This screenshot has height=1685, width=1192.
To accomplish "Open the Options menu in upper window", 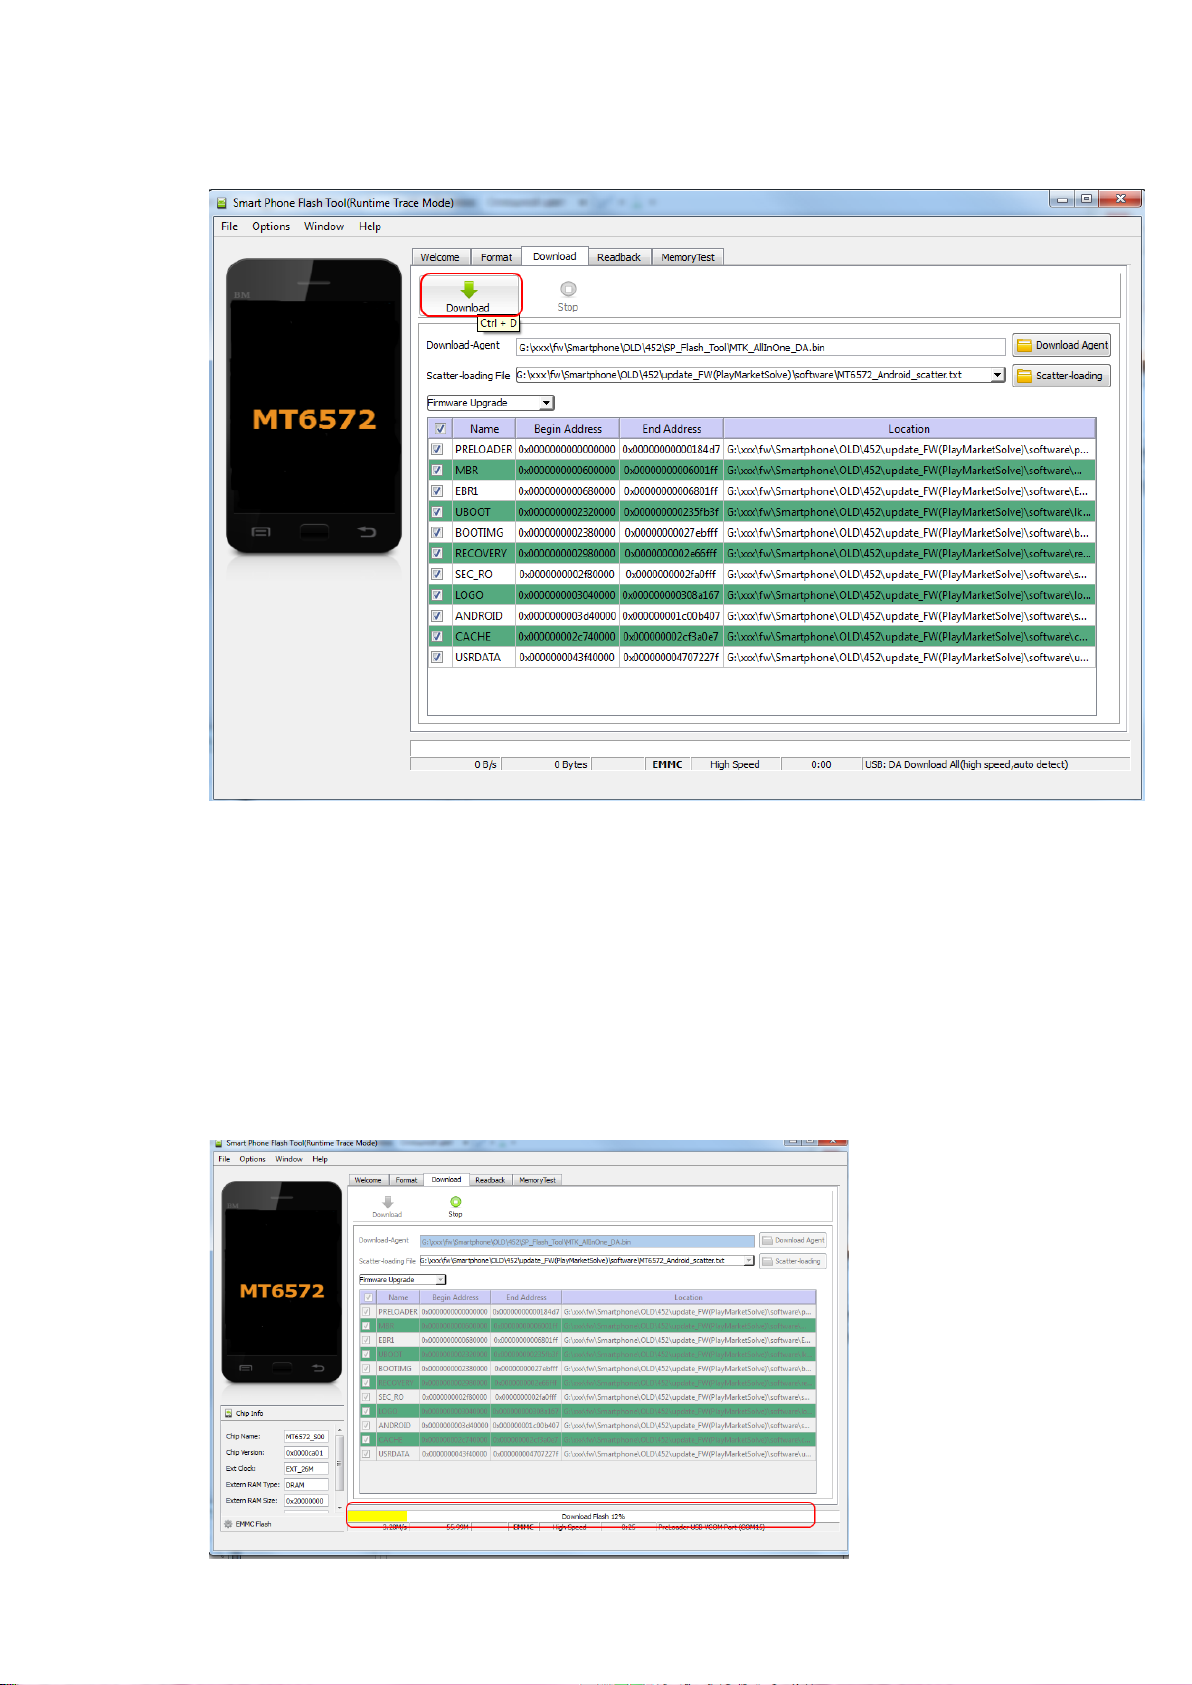I will coord(271,227).
